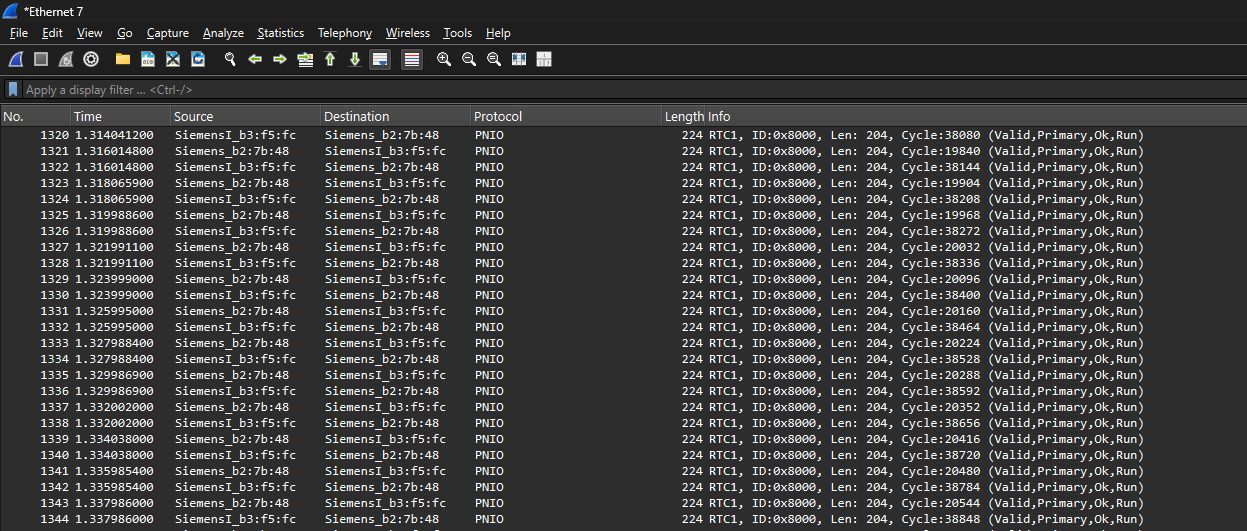Jump to the first packet arrow

click(330, 59)
